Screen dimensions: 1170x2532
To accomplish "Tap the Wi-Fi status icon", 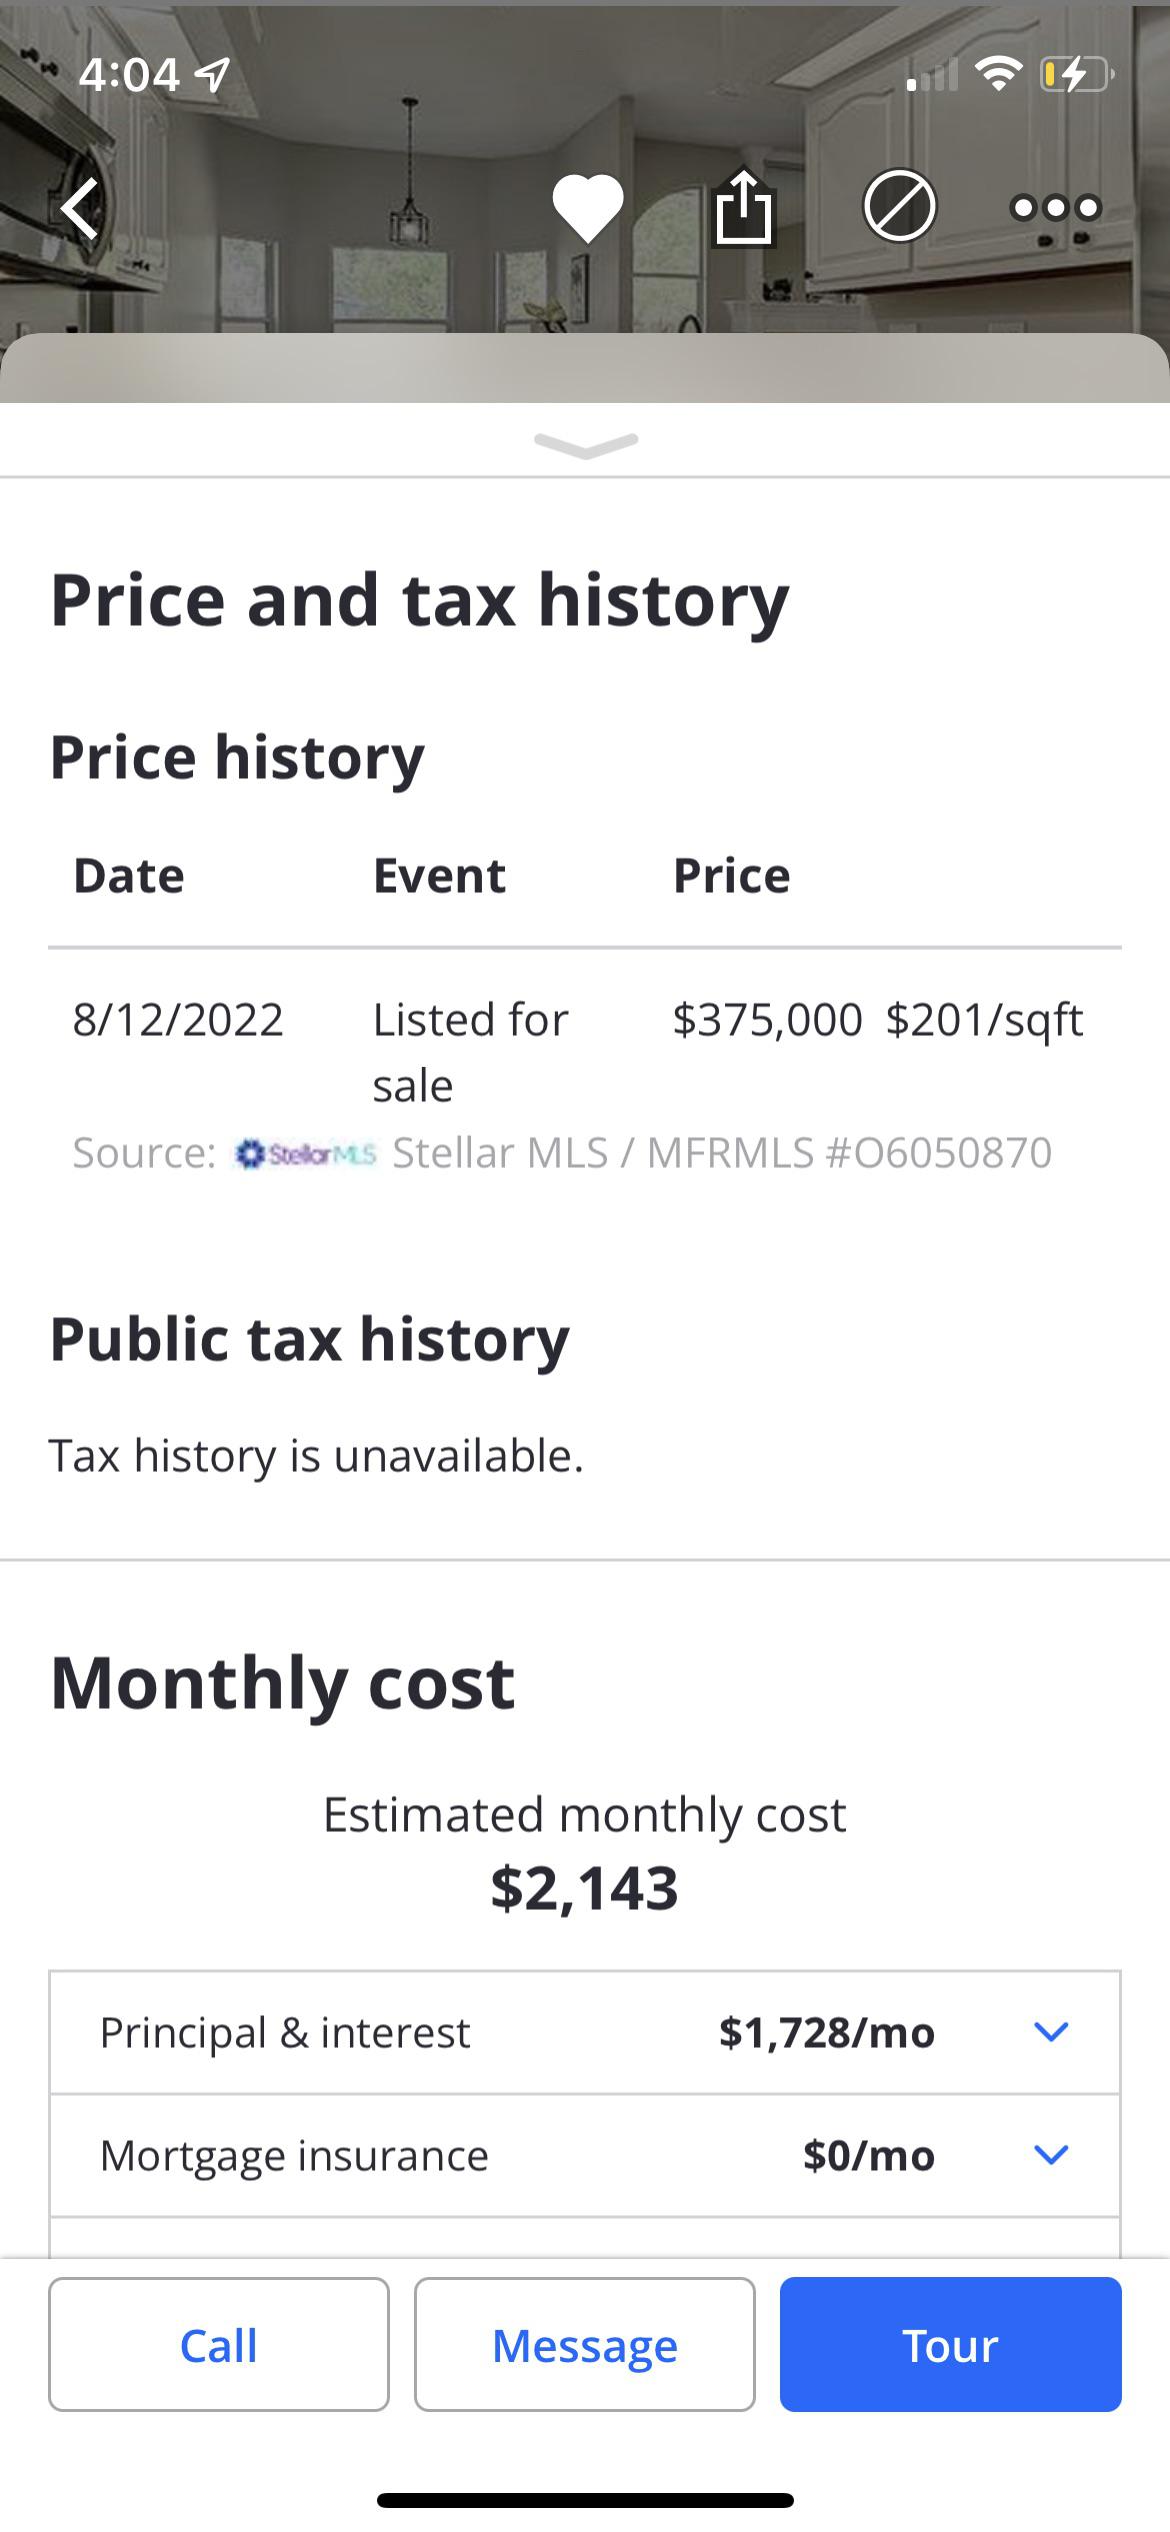I will 996,74.
